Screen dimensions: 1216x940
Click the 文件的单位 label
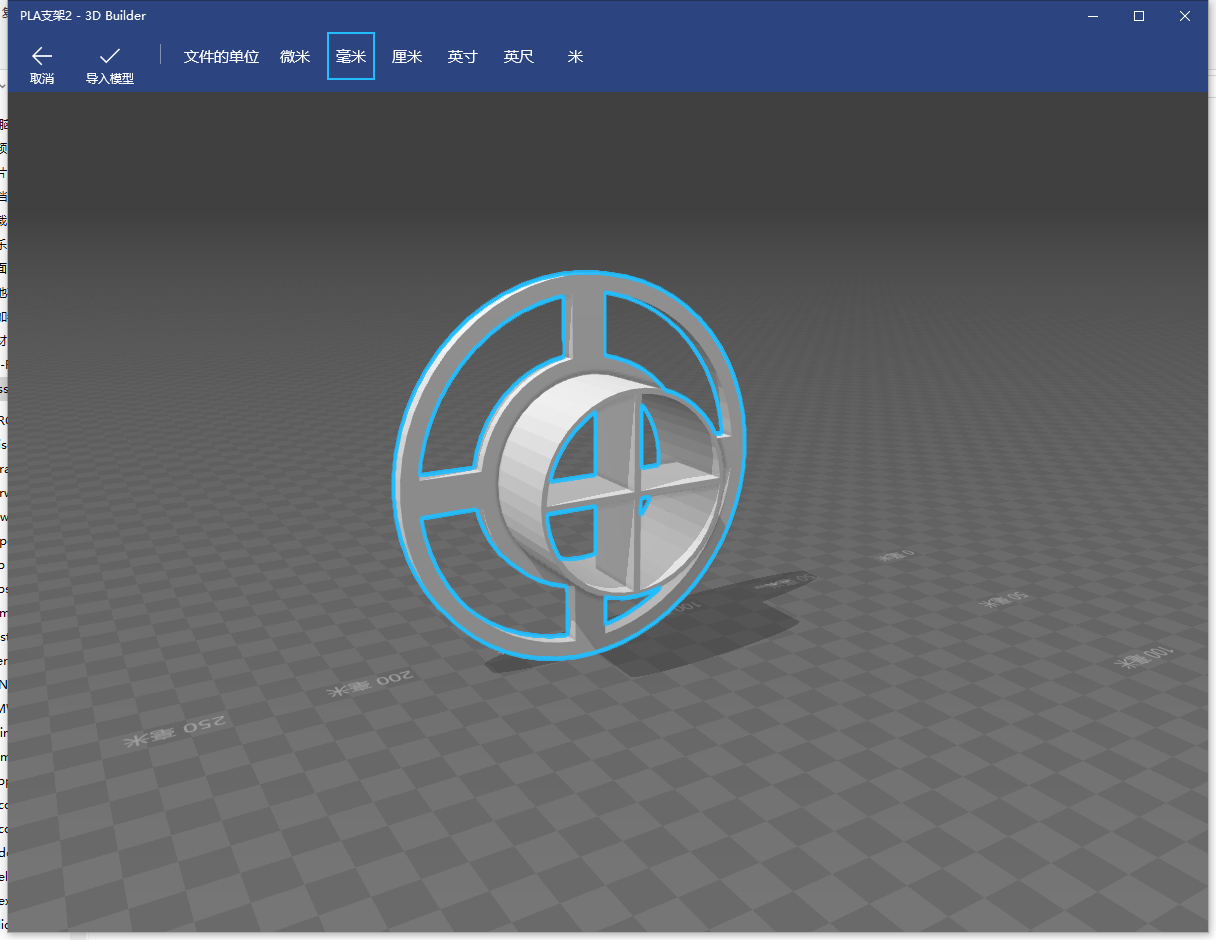pyautogui.click(x=221, y=57)
